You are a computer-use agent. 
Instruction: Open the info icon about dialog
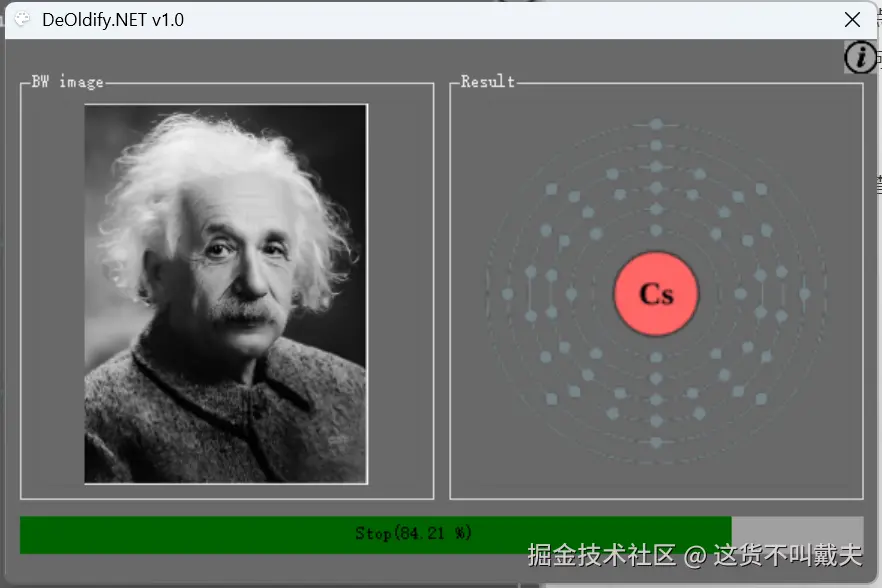click(861, 57)
